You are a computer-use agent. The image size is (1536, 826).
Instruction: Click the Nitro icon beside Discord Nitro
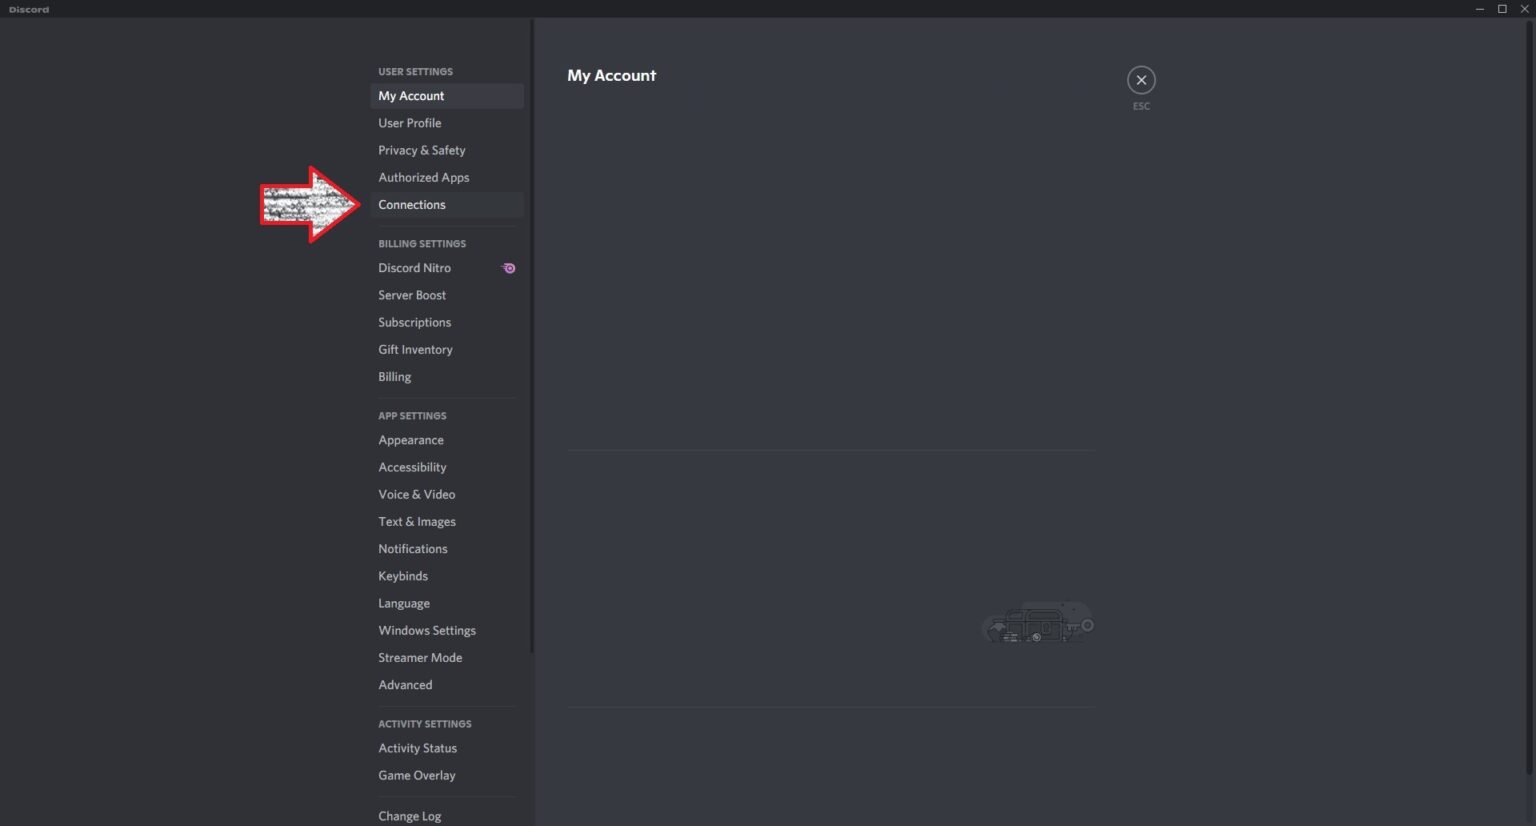click(509, 268)
